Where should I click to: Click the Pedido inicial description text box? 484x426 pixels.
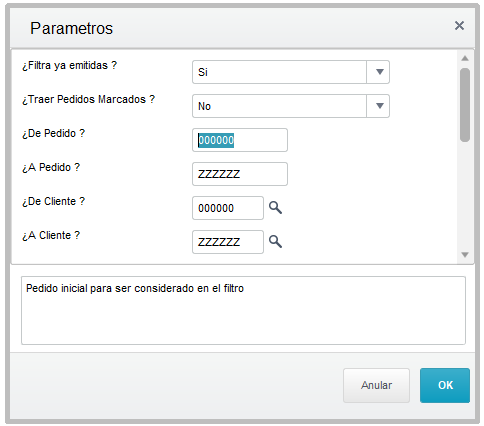pos(243,310)
